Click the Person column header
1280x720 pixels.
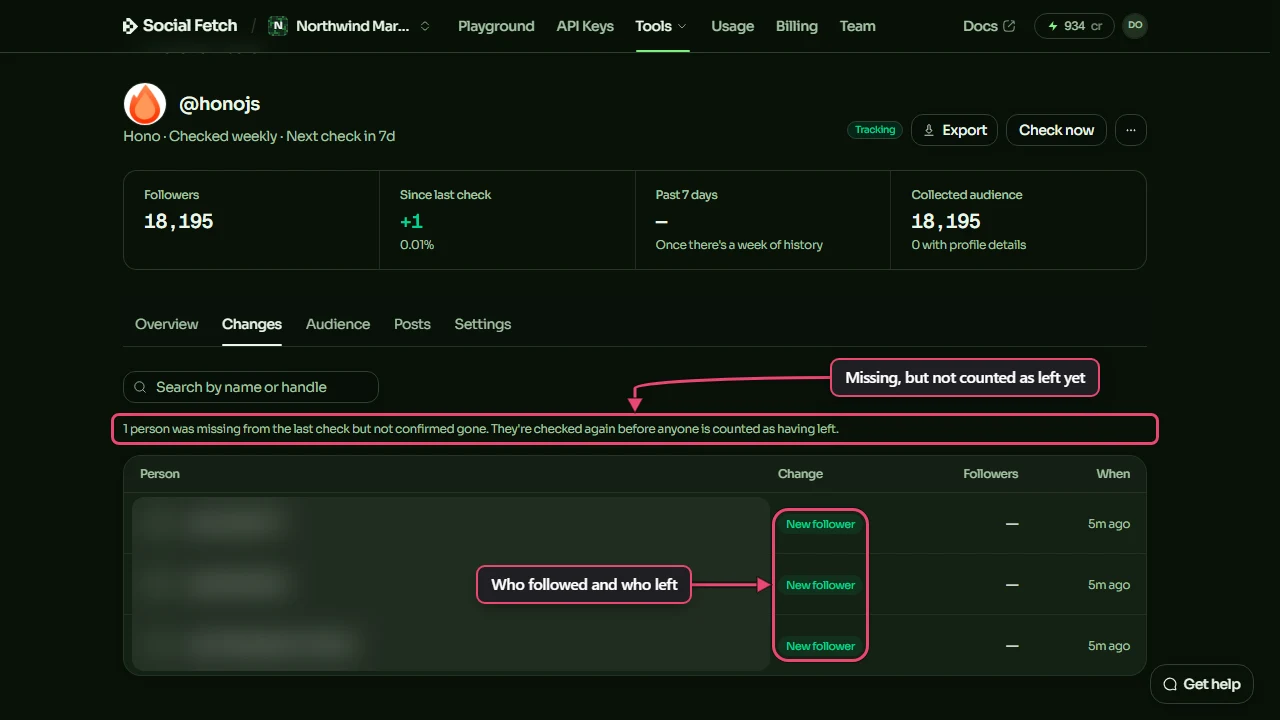click(x=160, y=474)
